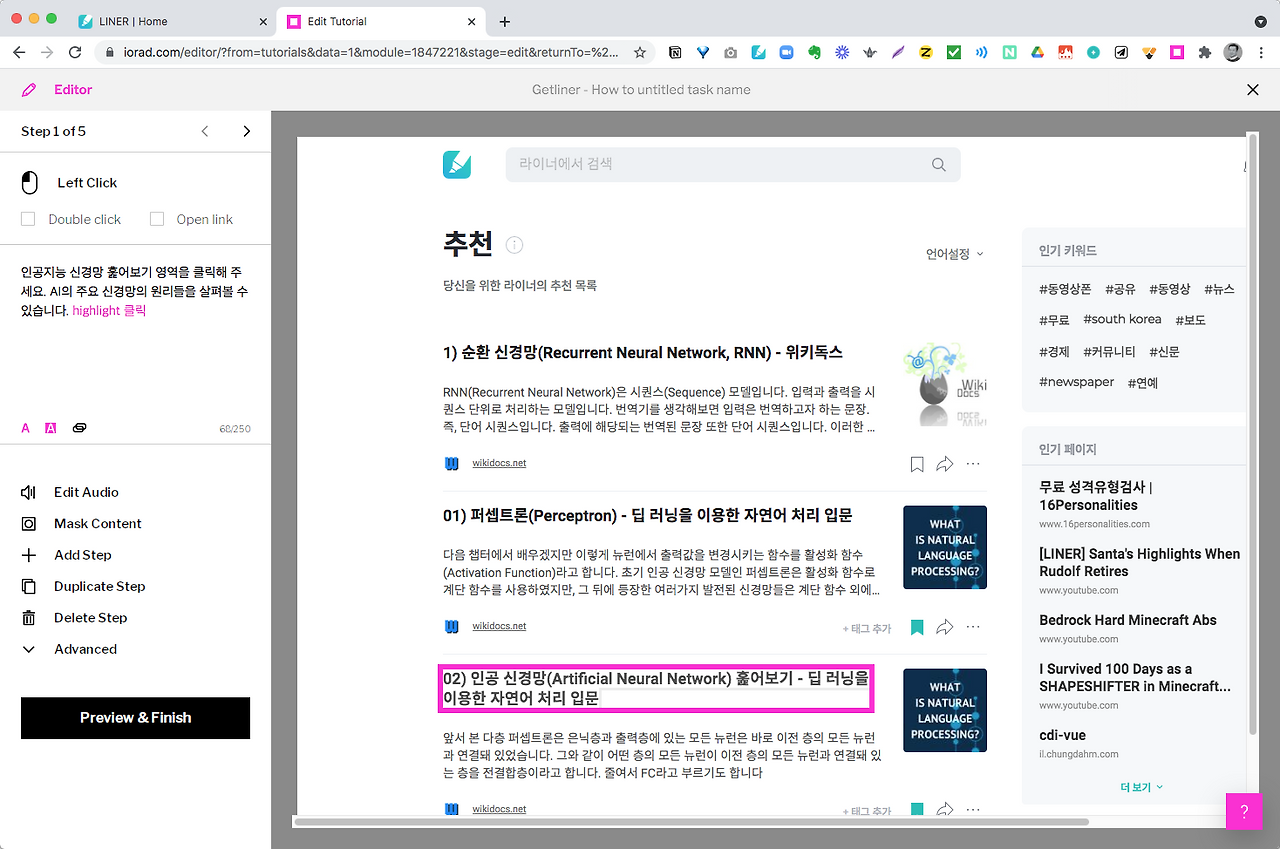This screenshot has width=1280, height=849.
Task: Open the 언어설정 dropdown
Action: click(955, 254)
